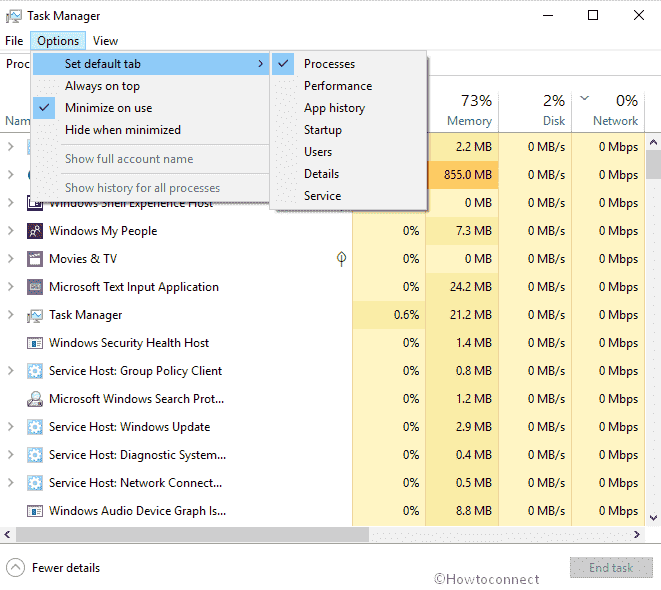Click the Windows My People app icon
Screen dimensions: 661x590
[35, 231]
